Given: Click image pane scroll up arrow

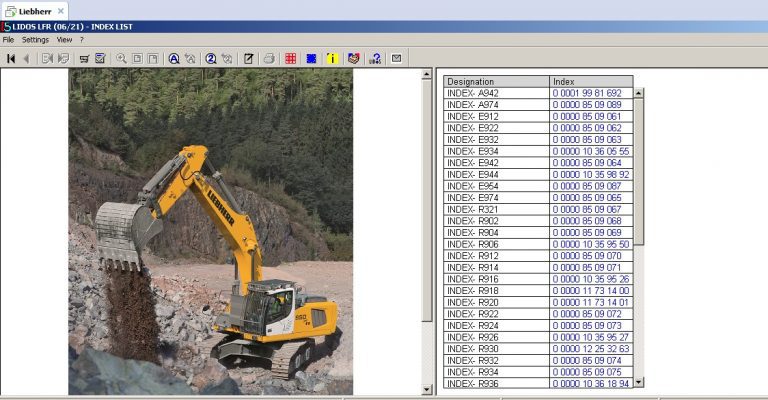Looking at the screenshot, I should [x=427, y=74].
